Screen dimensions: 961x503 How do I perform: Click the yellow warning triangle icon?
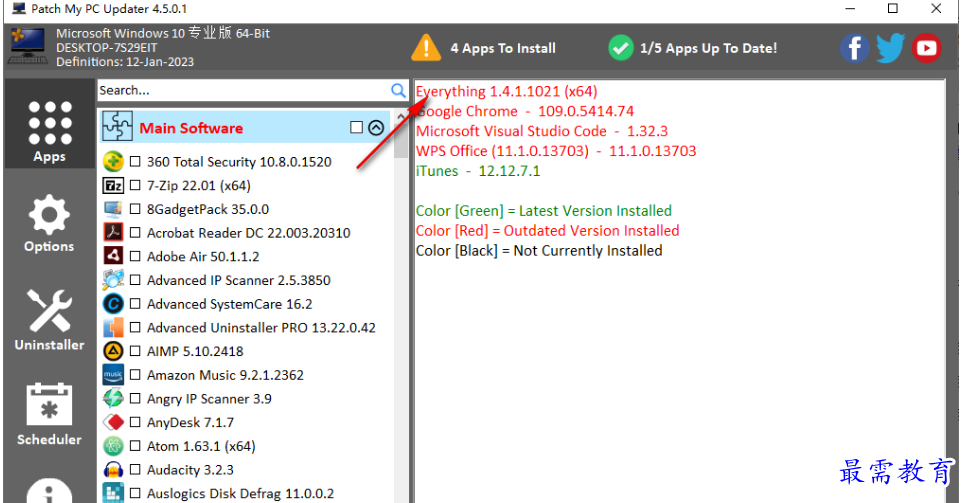[x=426, y=48]
